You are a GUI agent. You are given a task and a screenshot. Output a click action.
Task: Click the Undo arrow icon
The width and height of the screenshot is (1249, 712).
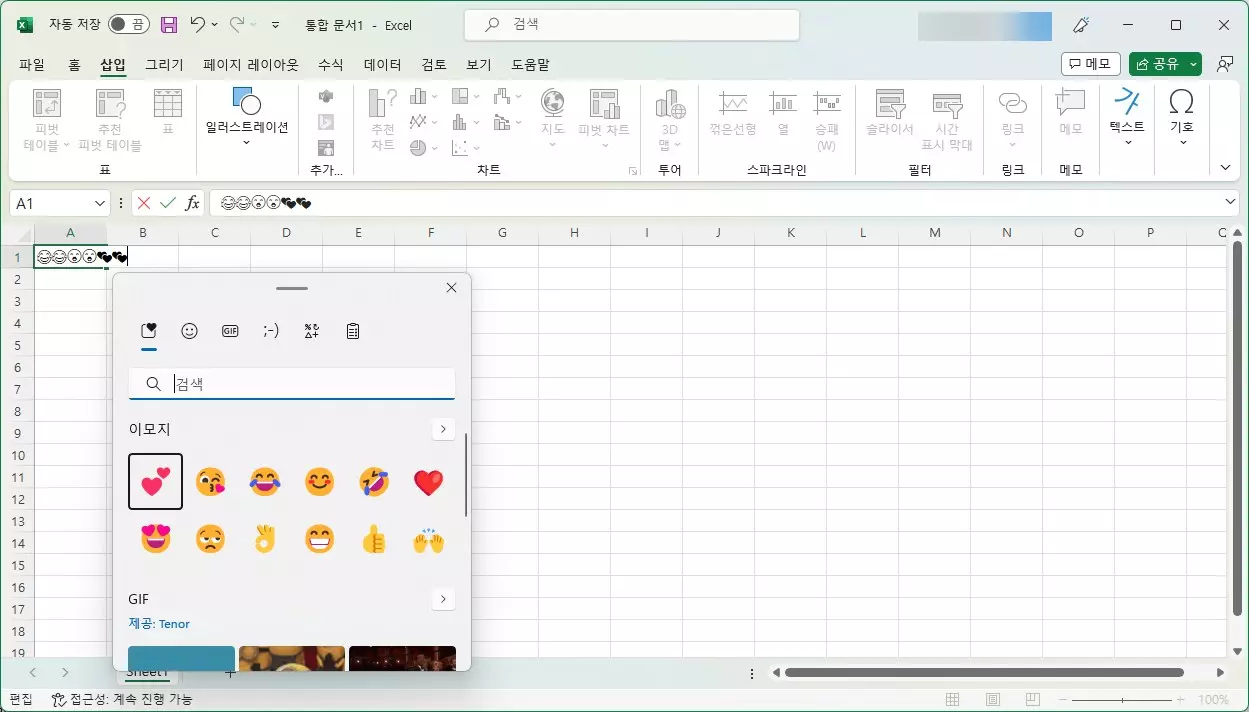point(197,24)
